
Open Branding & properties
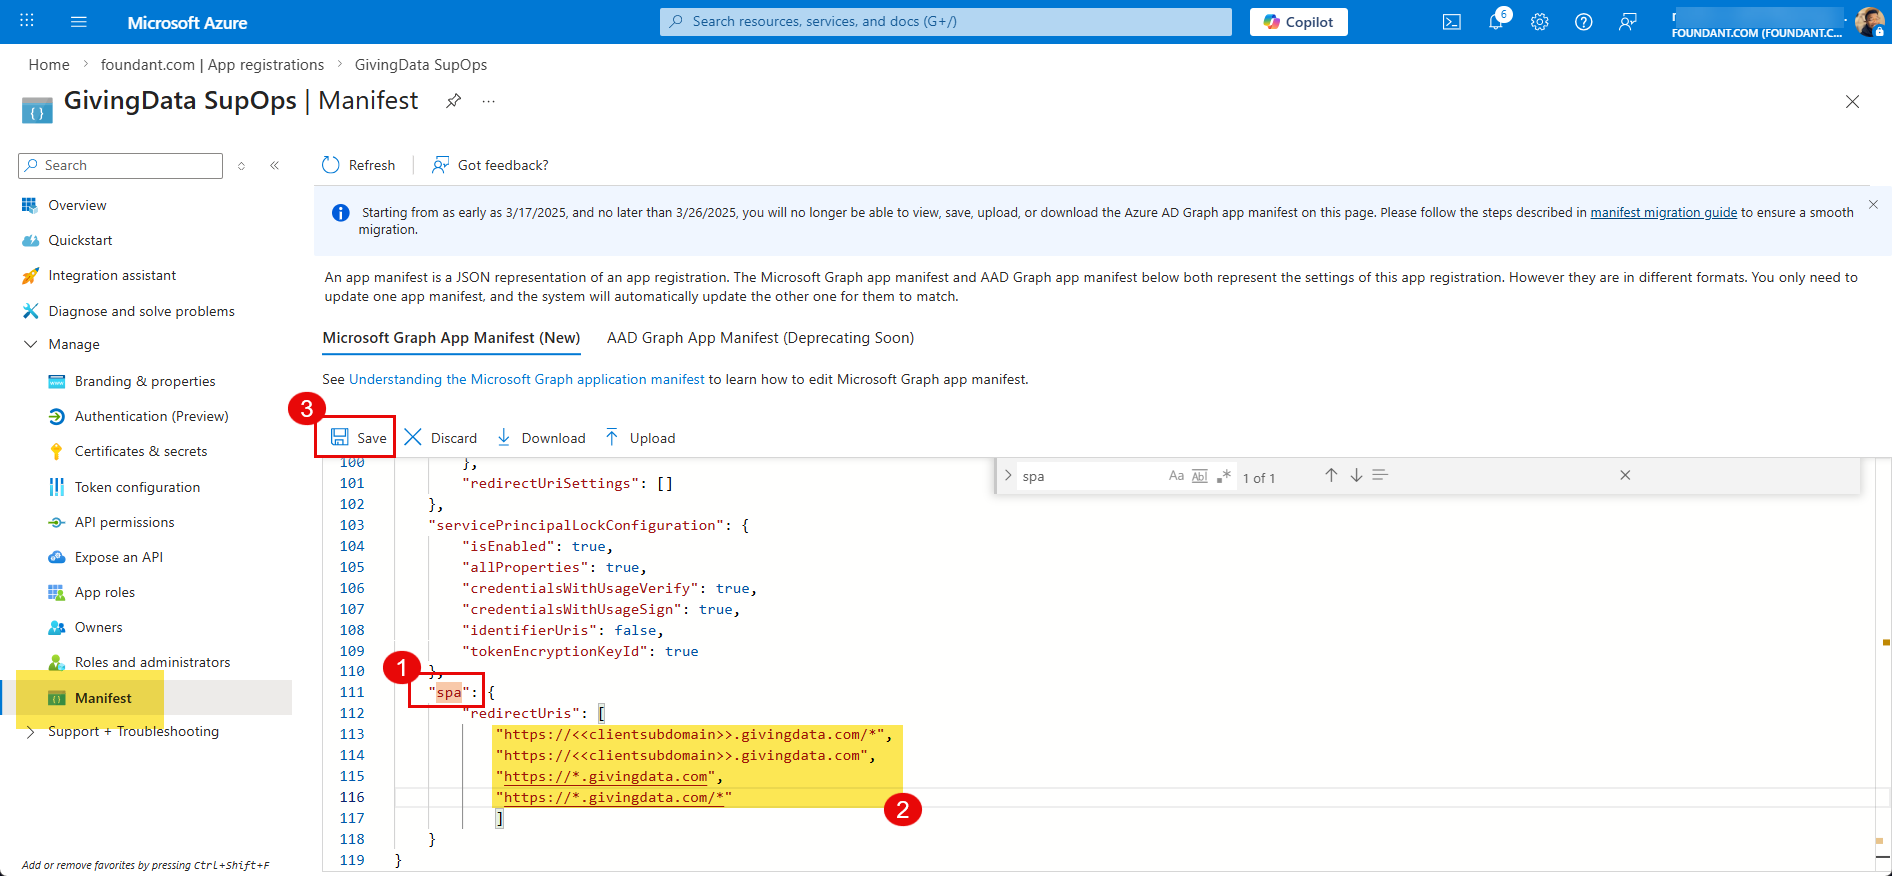point(145,381)
